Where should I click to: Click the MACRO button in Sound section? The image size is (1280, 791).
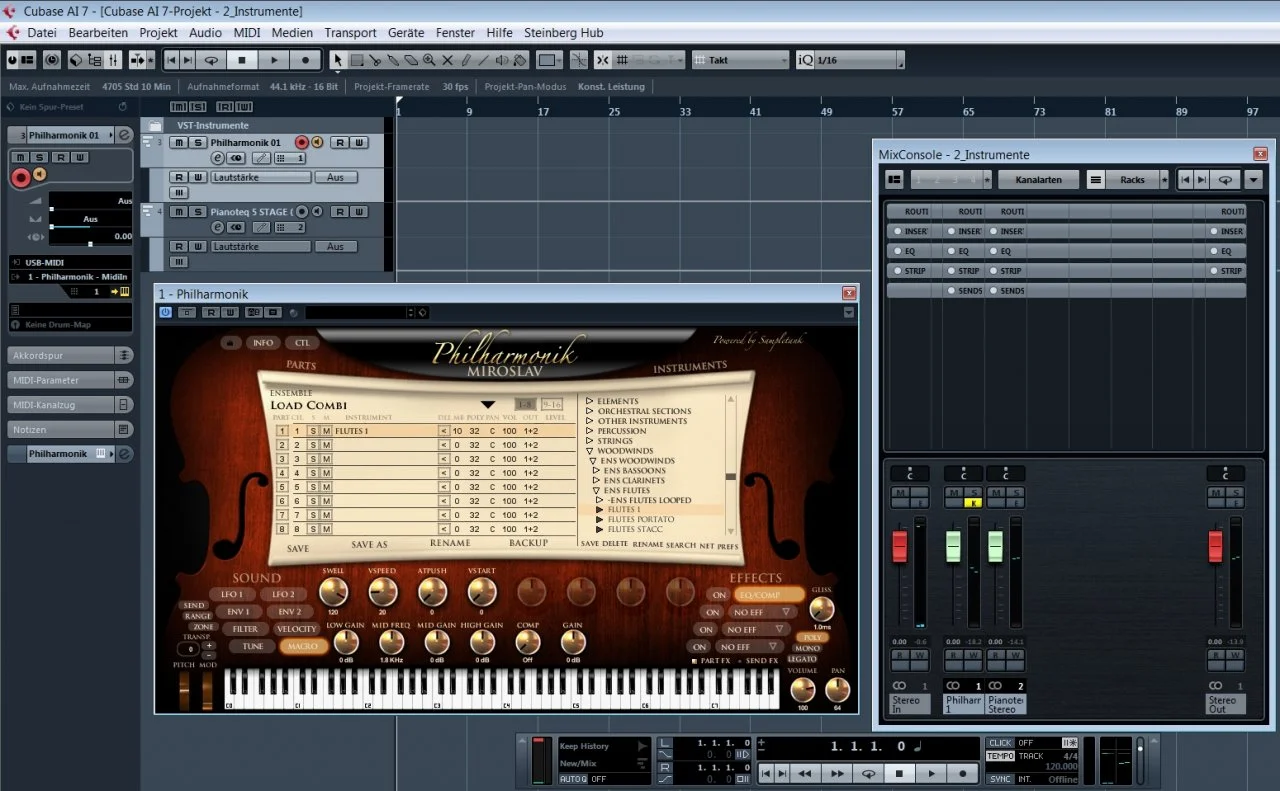click(x=302, y=646)
